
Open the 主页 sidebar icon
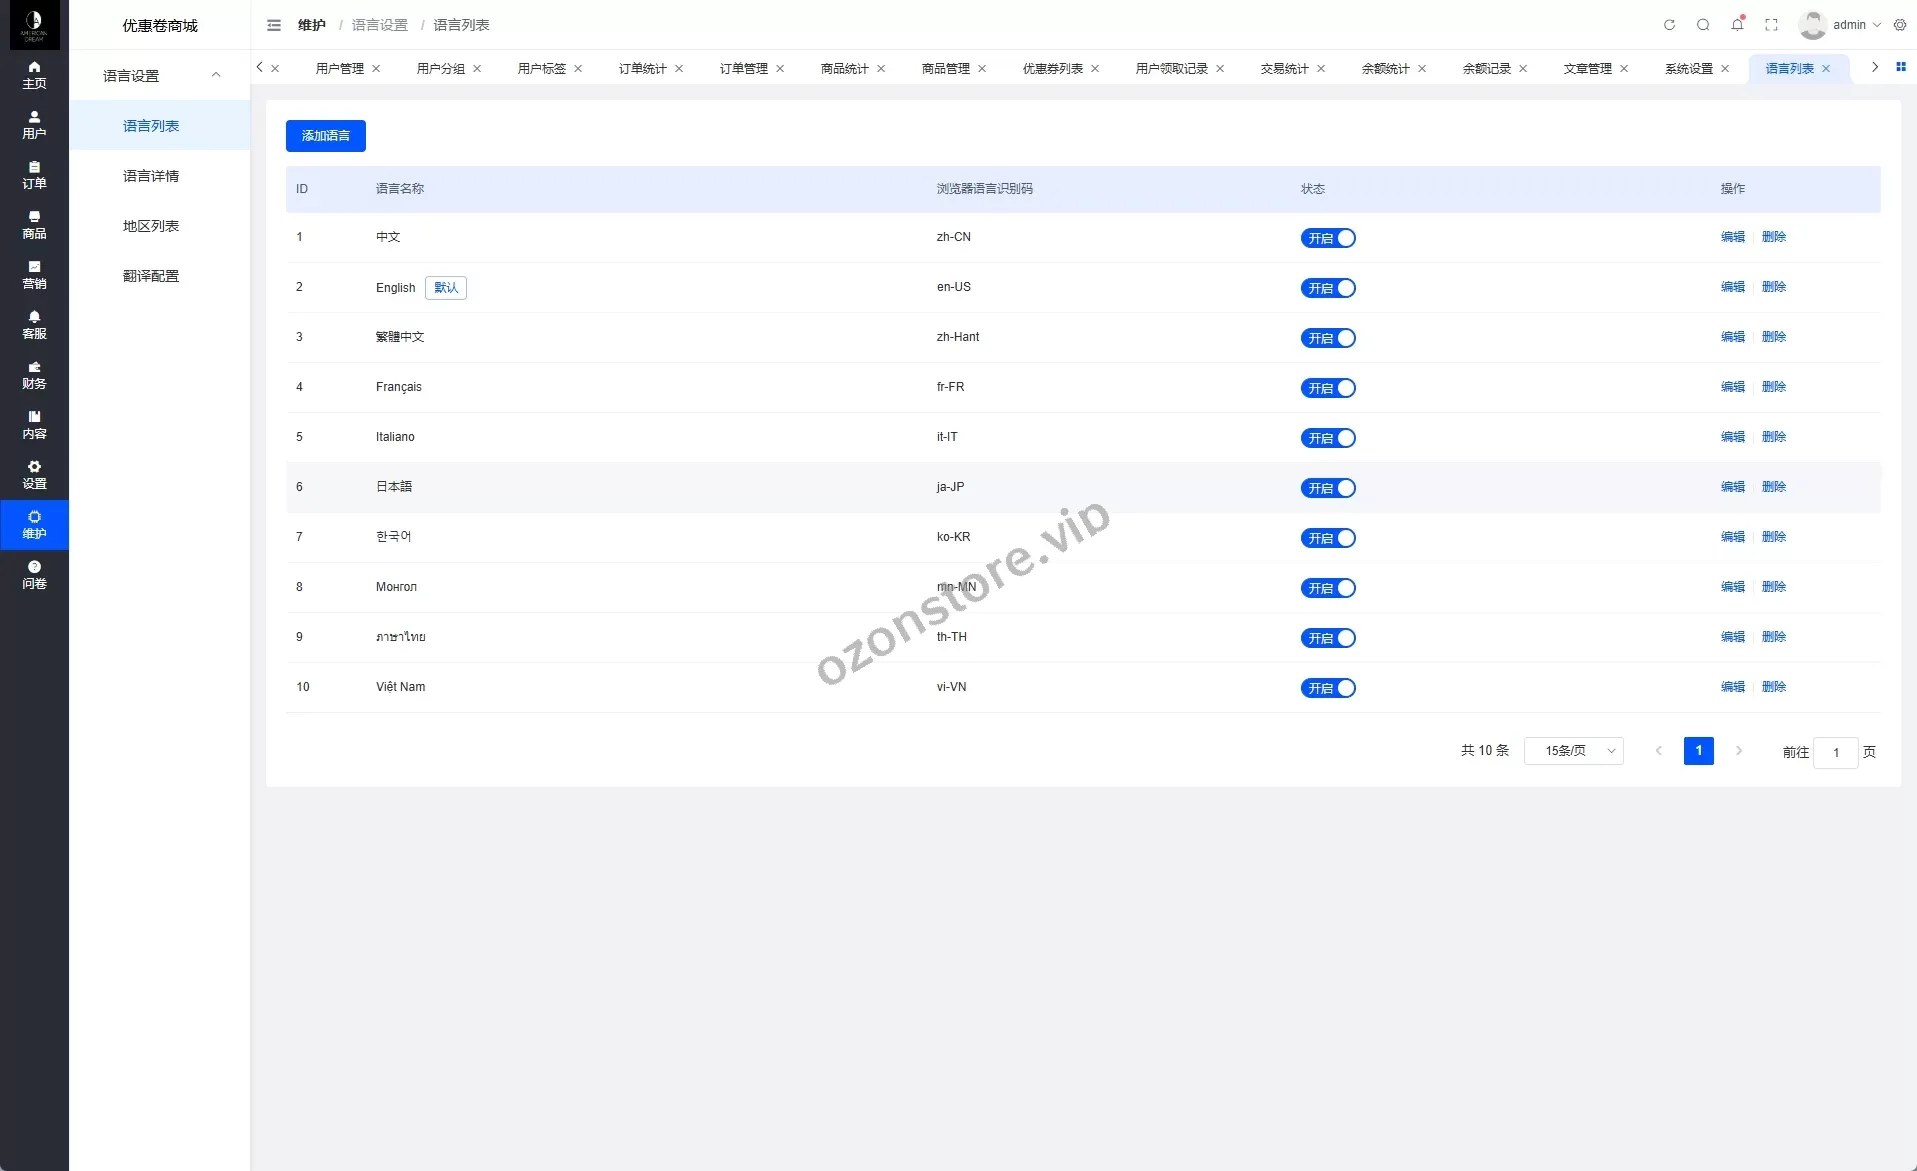tap(33, 74)
